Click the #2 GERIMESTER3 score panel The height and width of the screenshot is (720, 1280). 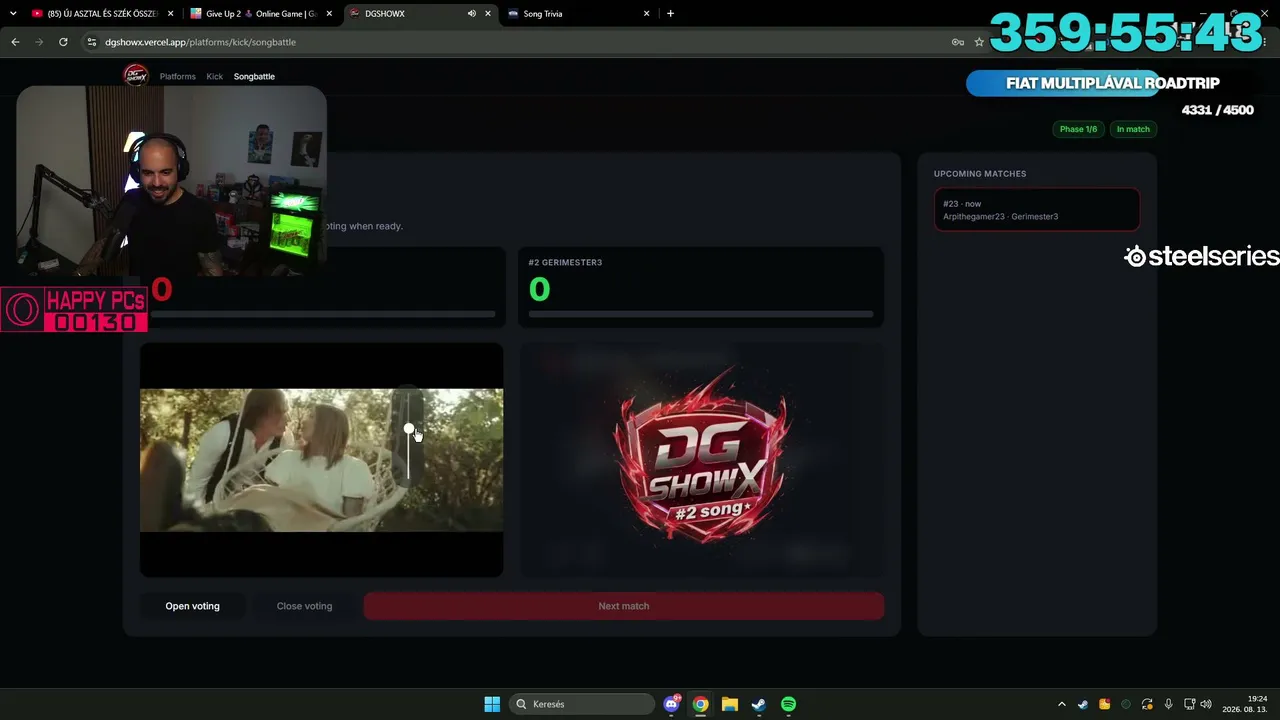pyautogui.click(x=701, y=287)
